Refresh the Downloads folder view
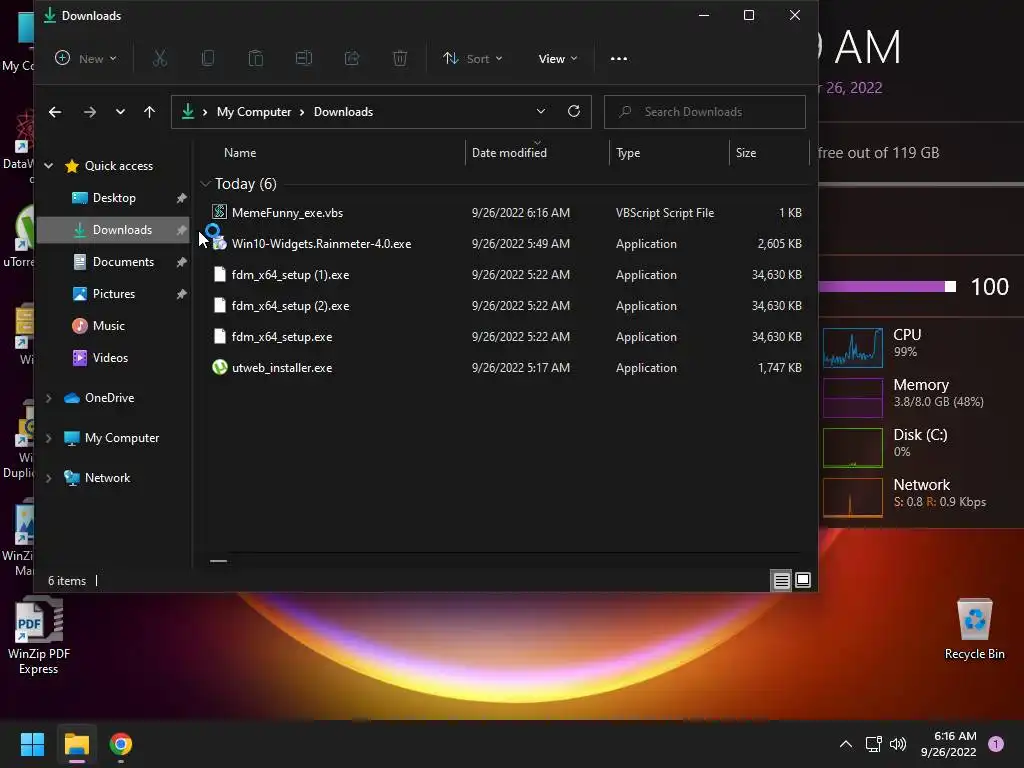Image resolution: width=1024 pixels, height=768 pixels. pos(574,112)
